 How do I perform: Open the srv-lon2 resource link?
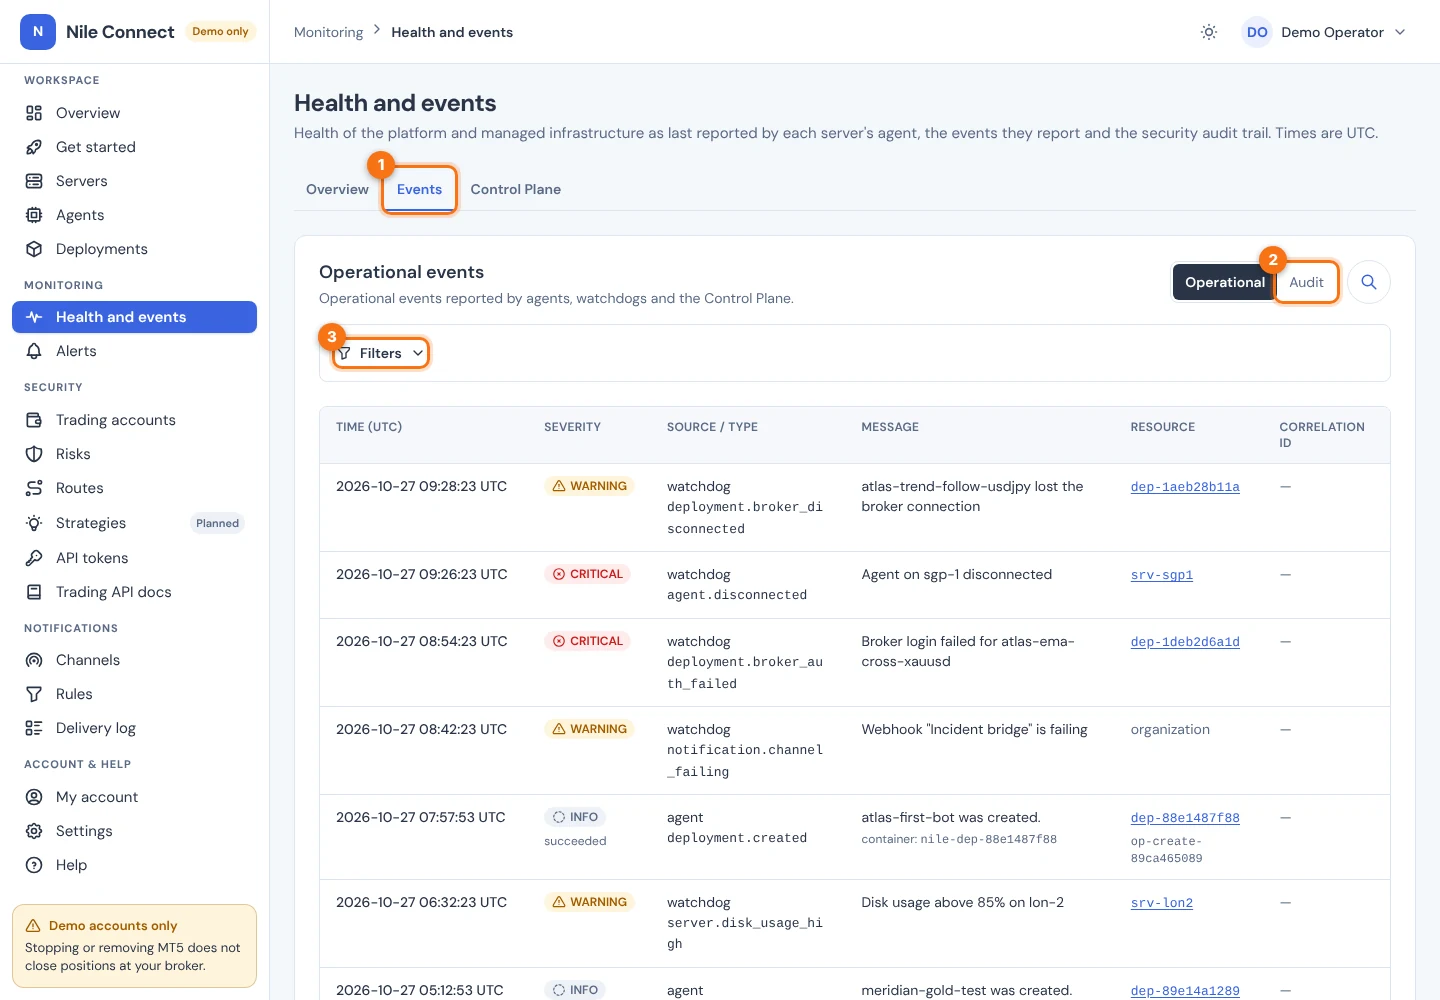pyautogui.click(x=1162, y=903)
